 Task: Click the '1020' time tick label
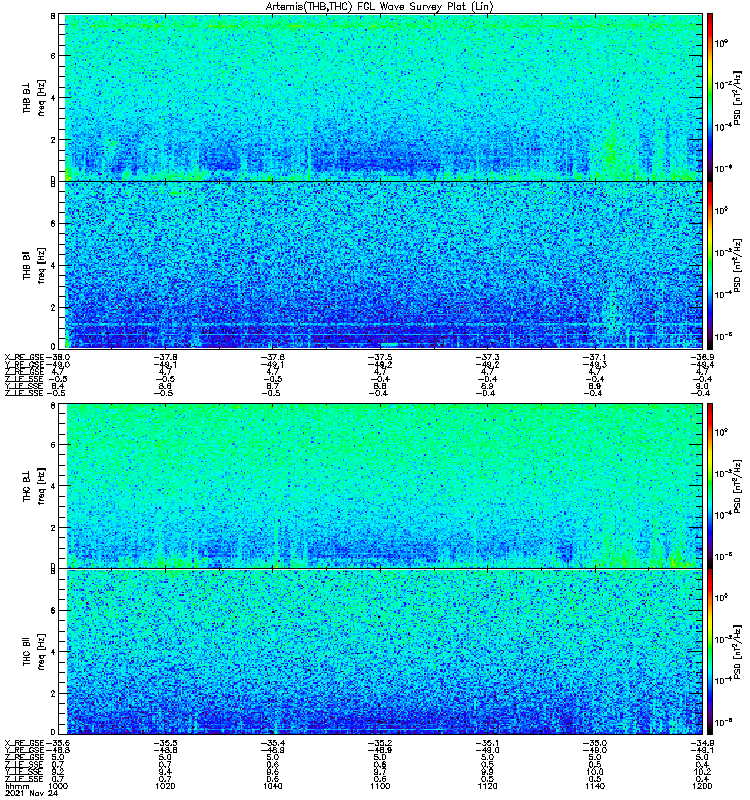(x=165, y=786)
